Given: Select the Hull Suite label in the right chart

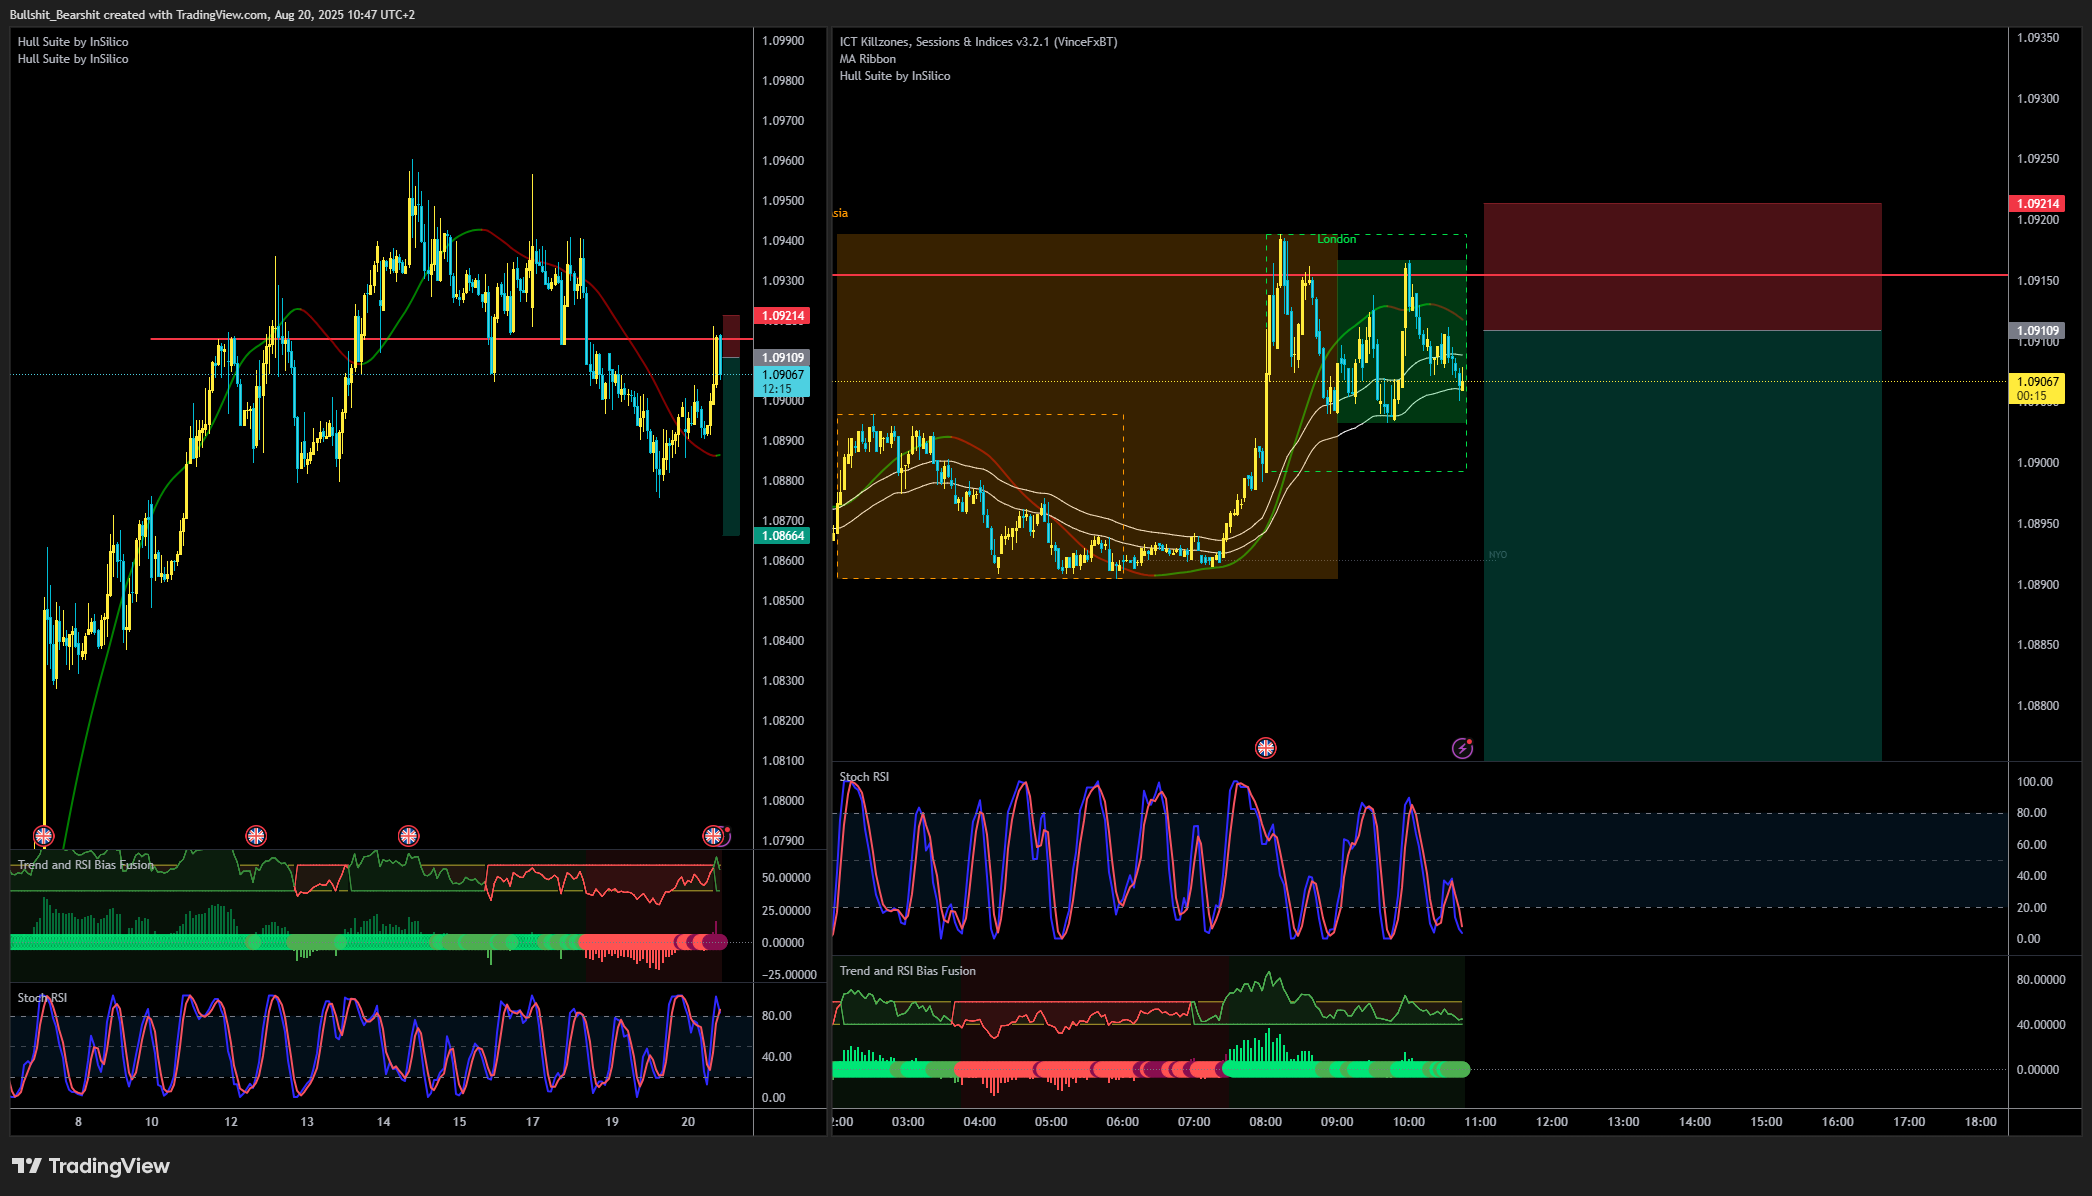Looking at the screenshot, I should [894, 76].
